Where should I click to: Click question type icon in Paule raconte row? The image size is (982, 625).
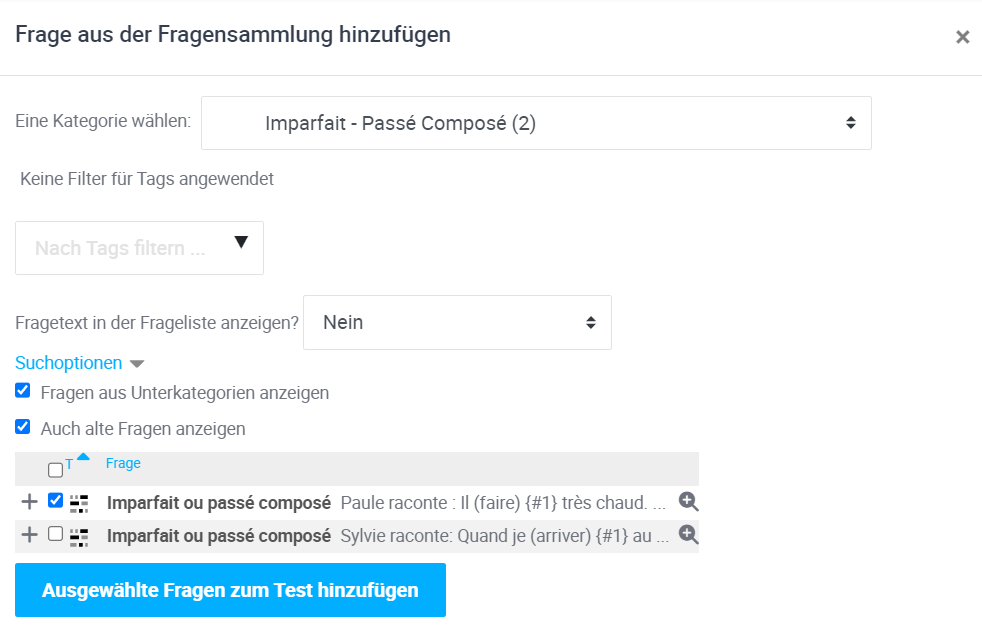pyautogui.click(x=79, y=503)
